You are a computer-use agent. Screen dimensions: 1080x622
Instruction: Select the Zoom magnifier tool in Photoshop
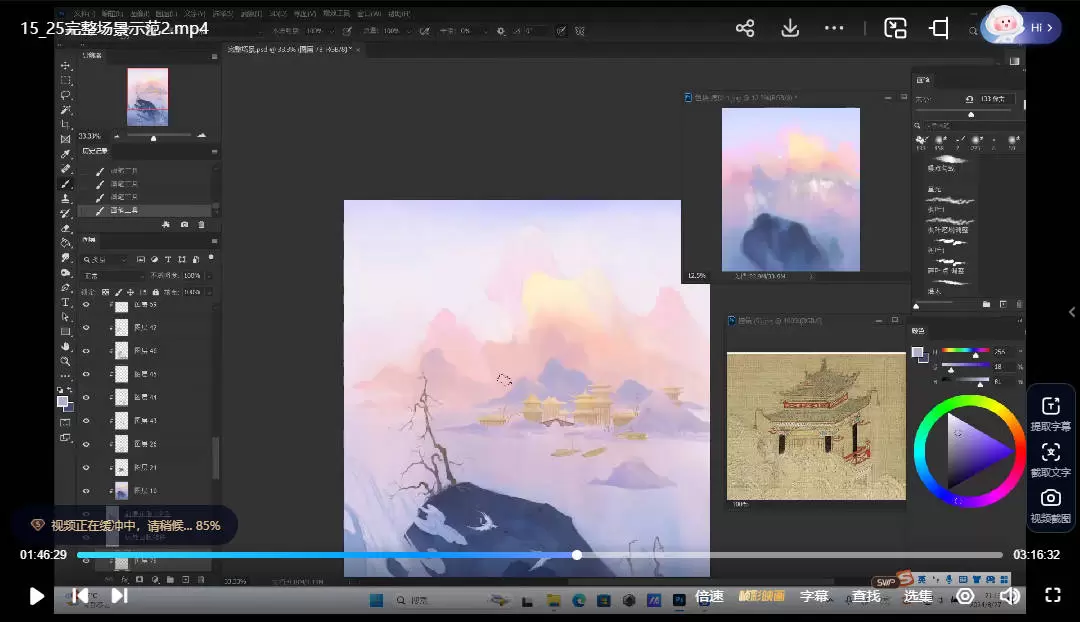[66, 361]
